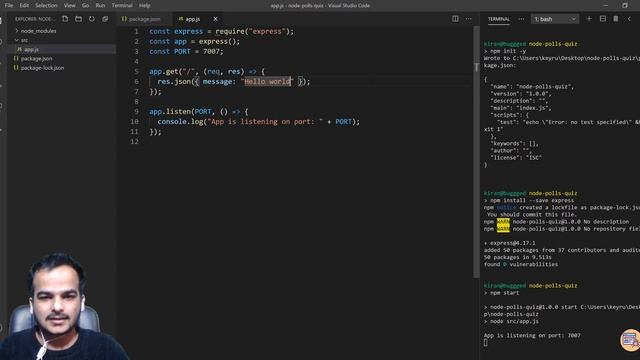The image size is (640, 360).
Task: Click the EXPLORER panel header title
Action: point(34,19)
